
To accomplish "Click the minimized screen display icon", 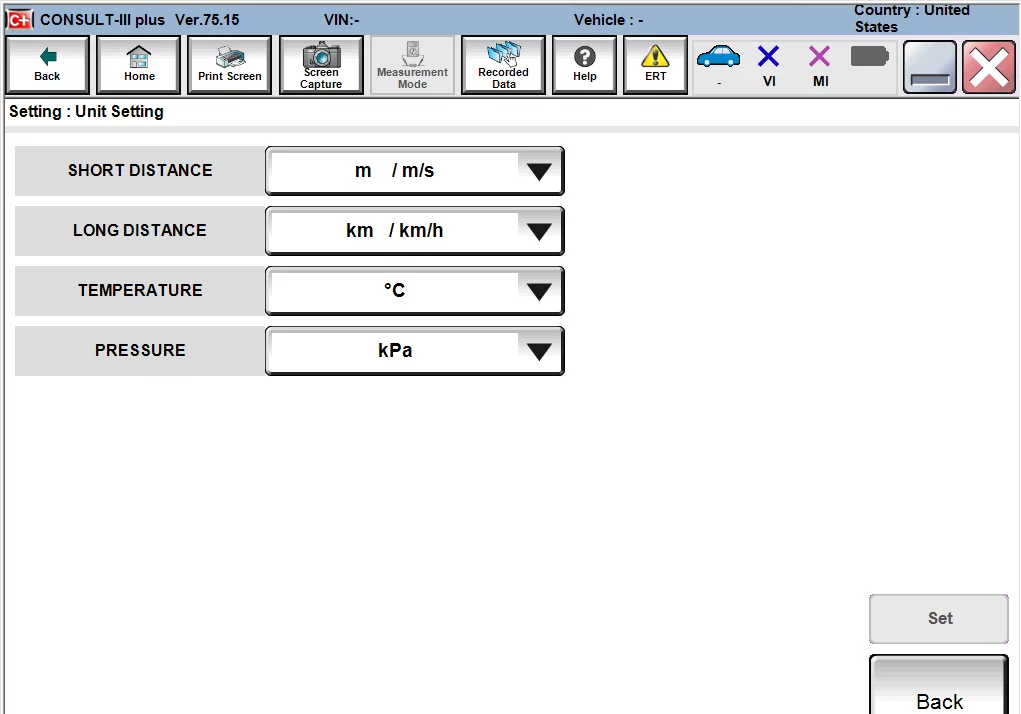I will pos(929,67).
